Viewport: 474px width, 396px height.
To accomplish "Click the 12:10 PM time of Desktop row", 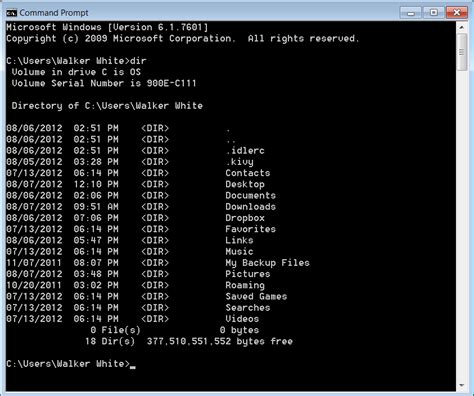I will click(96, 184).
